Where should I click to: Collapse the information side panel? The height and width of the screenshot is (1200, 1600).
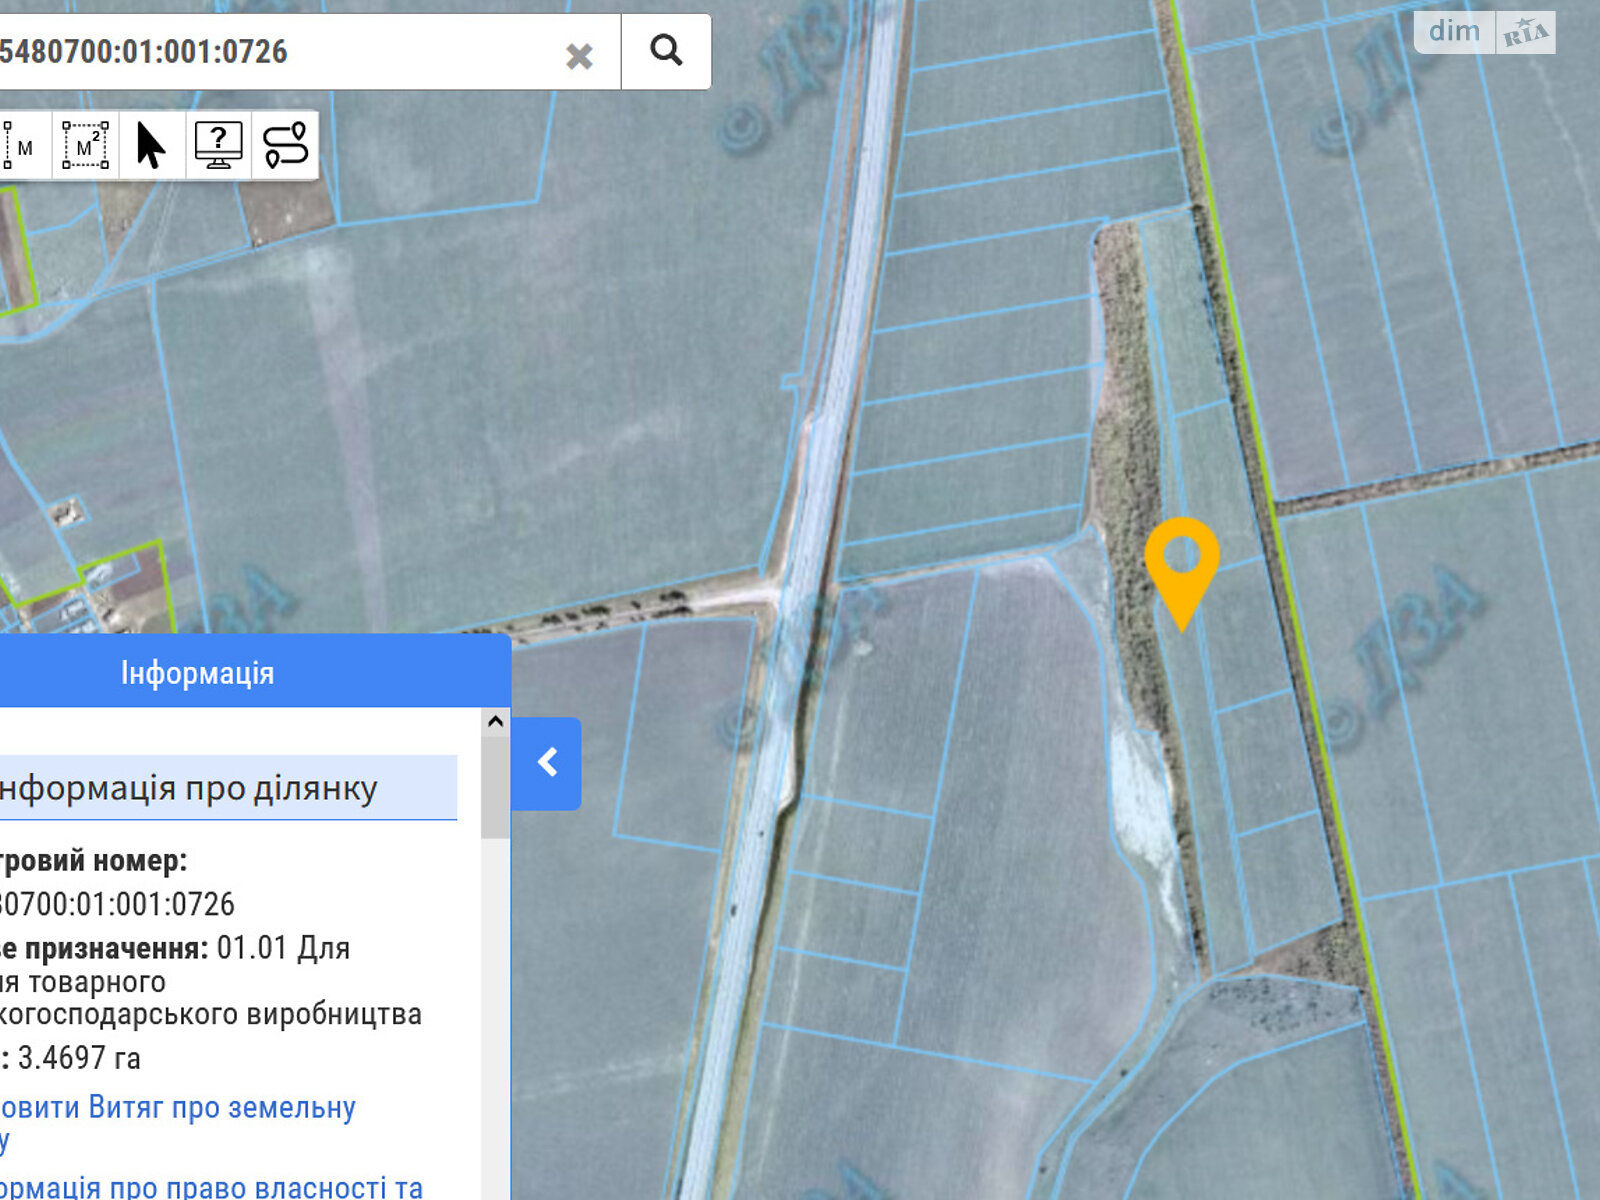point(547,763)
